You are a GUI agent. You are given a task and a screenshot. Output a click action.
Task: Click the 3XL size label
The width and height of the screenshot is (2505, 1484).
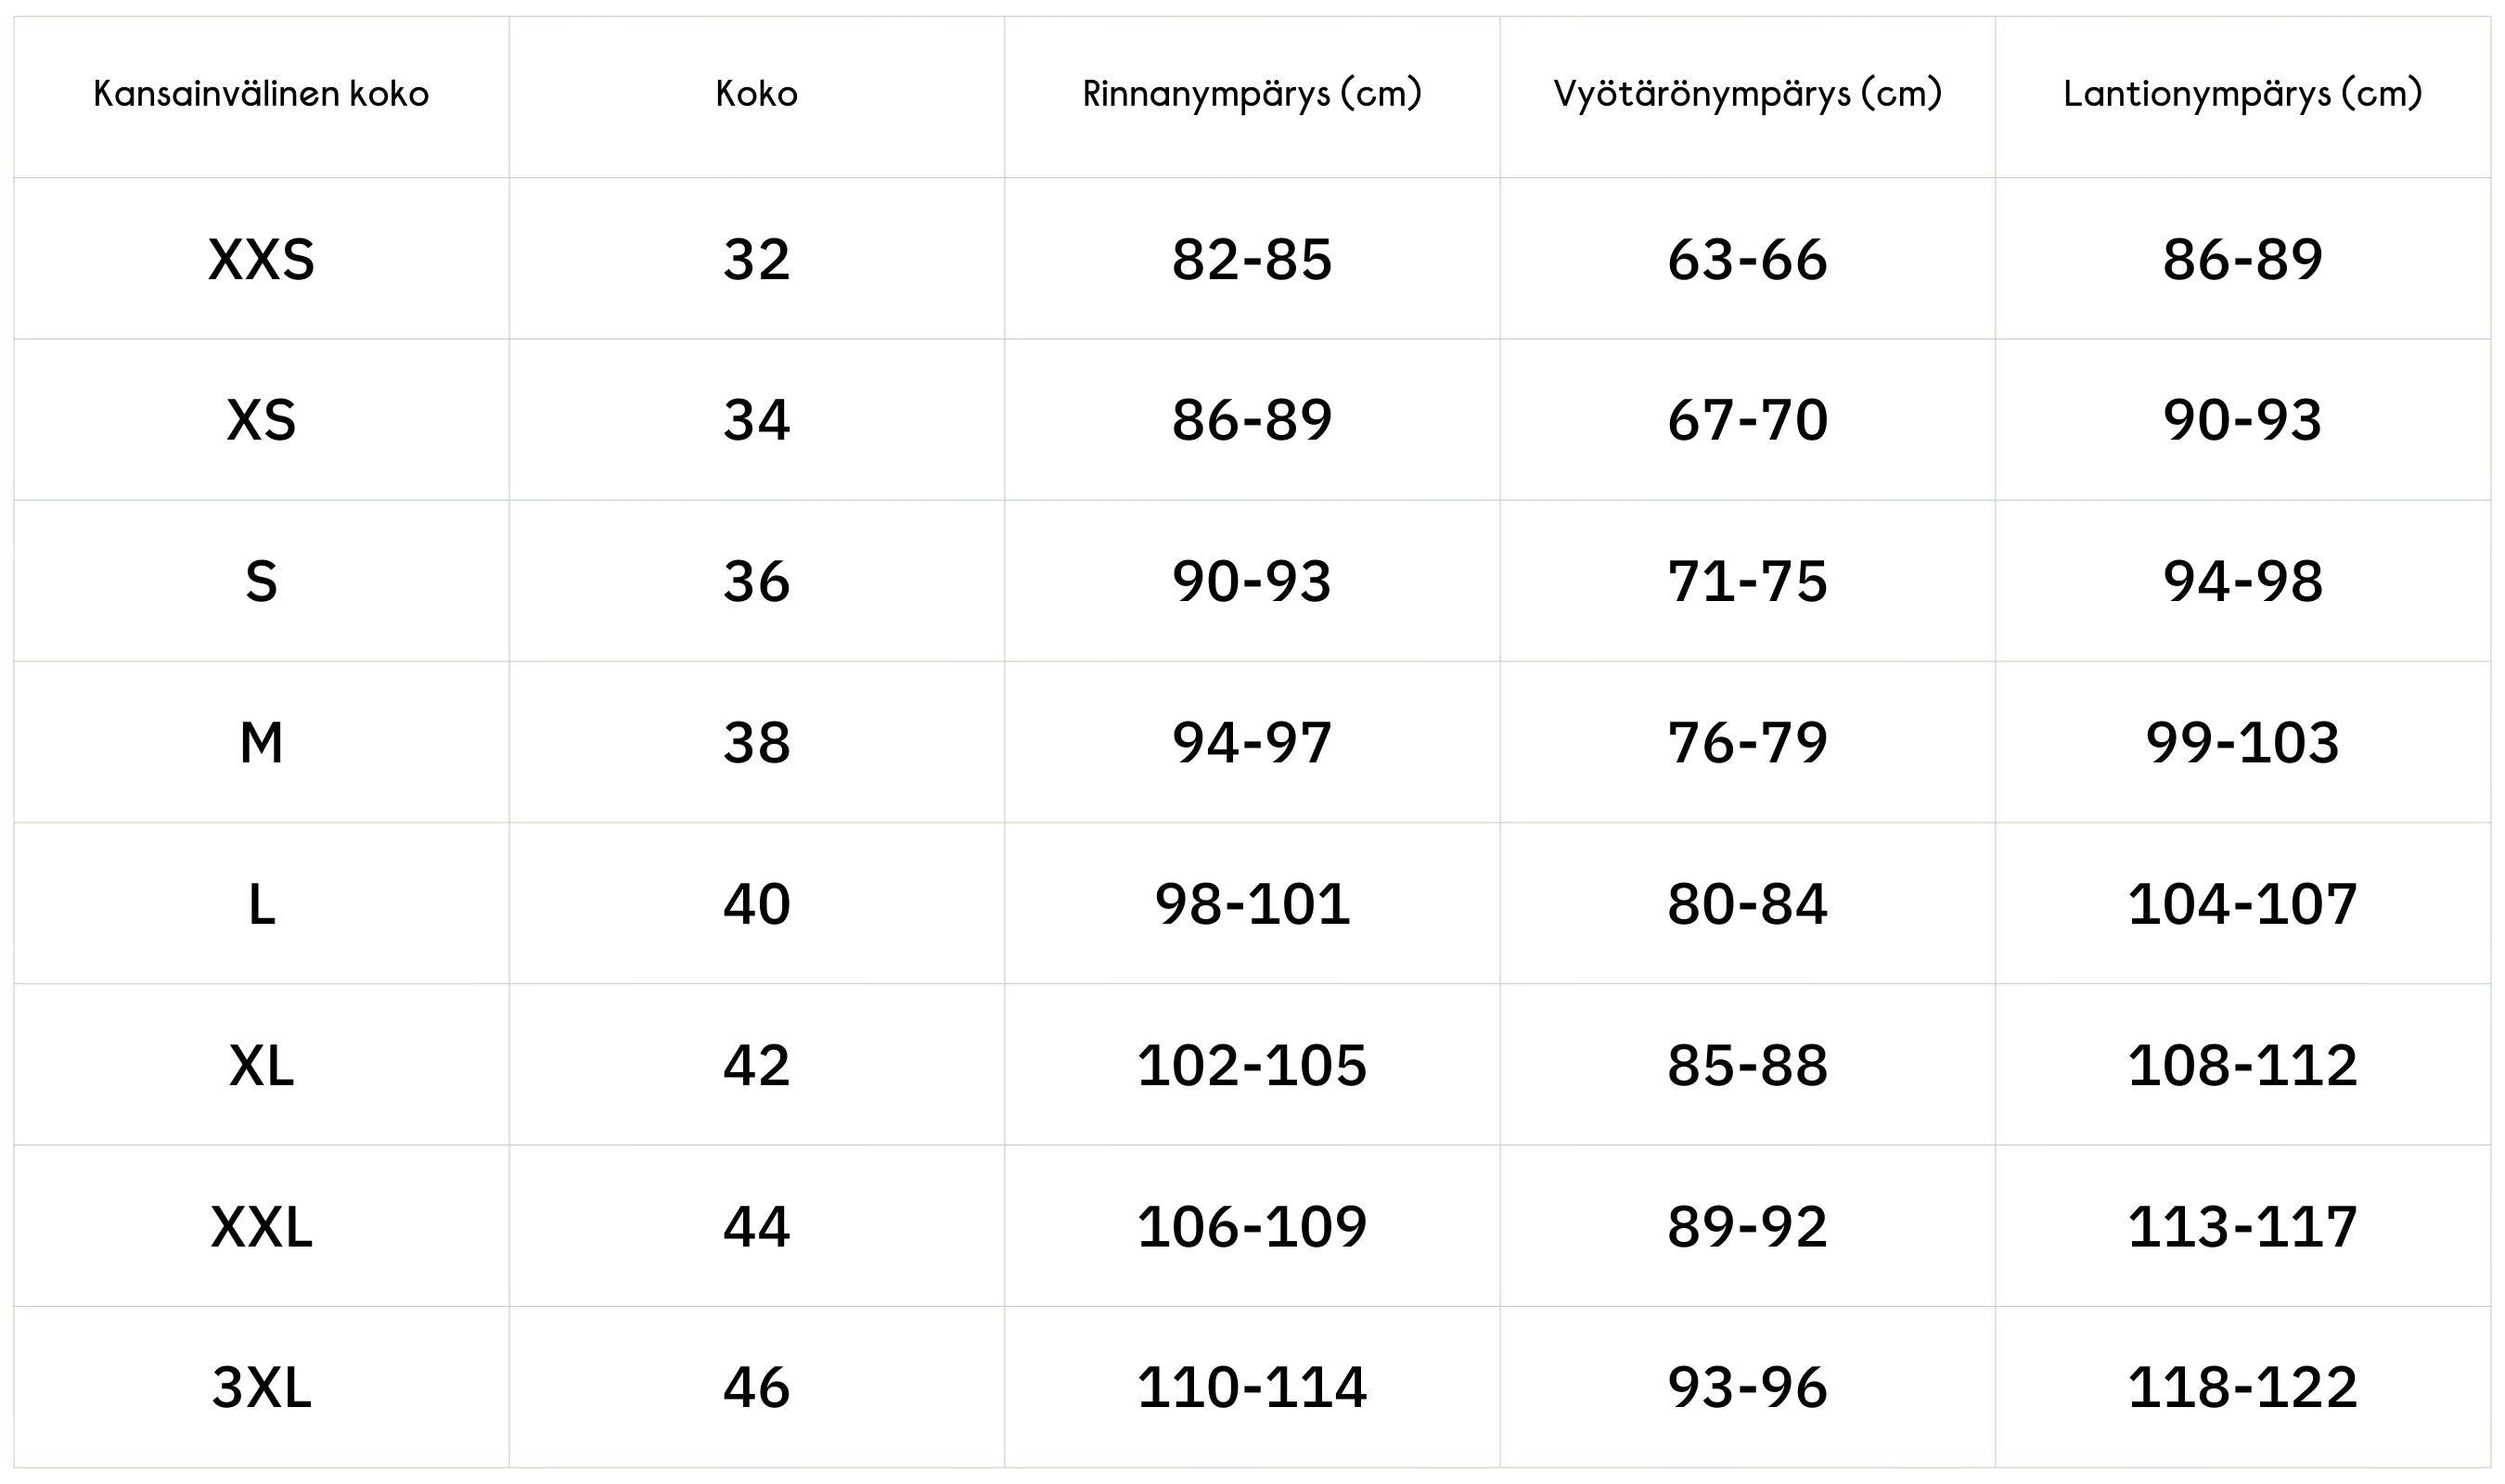click(x=261, y=1388)
